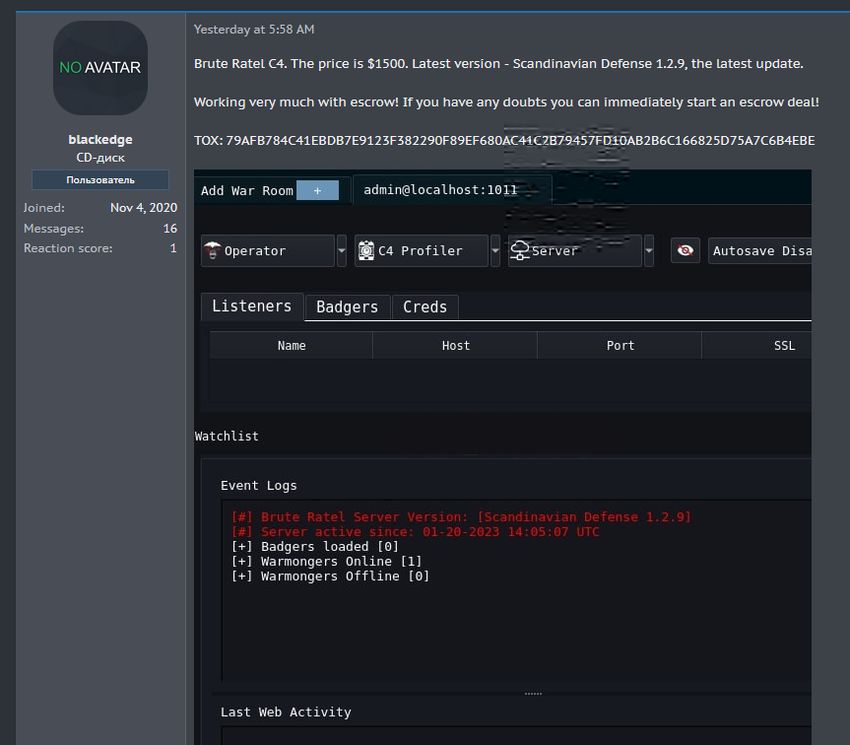The image size is (850, 745).
Task: Select the admin@localhost:1011 tab
Action: coord(452,190)
